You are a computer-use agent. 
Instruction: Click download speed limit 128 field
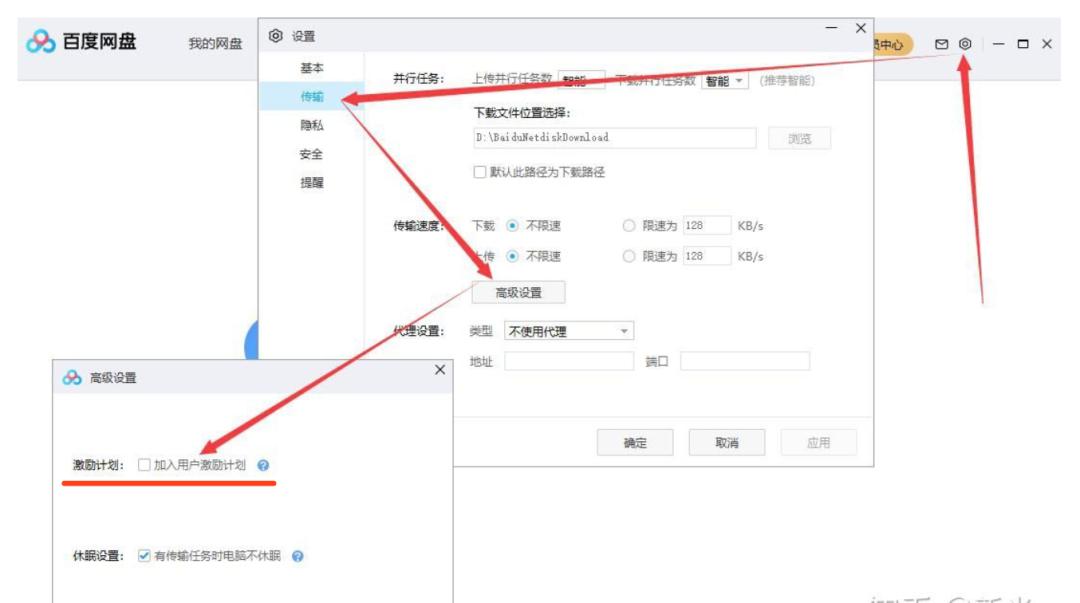coord(707,225)
